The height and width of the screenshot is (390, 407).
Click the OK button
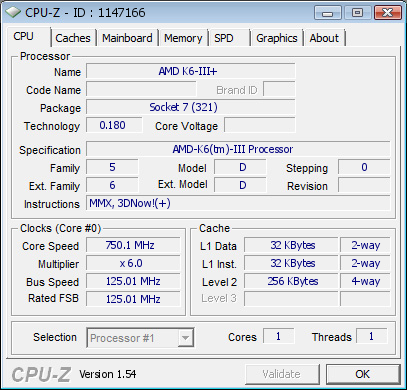[363, 374]
